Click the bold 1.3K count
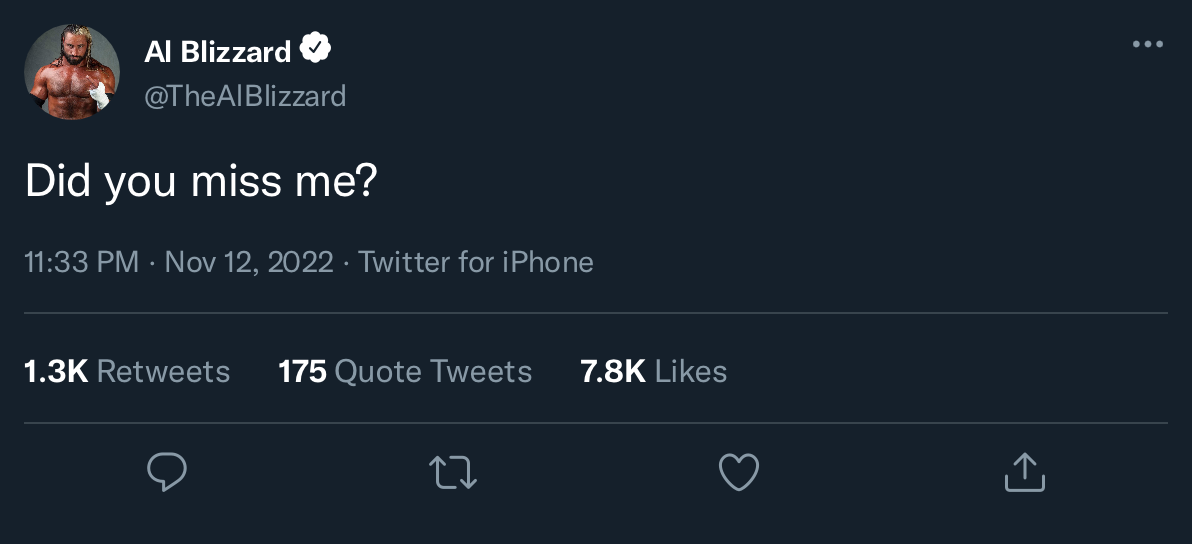 click(56, 372)
